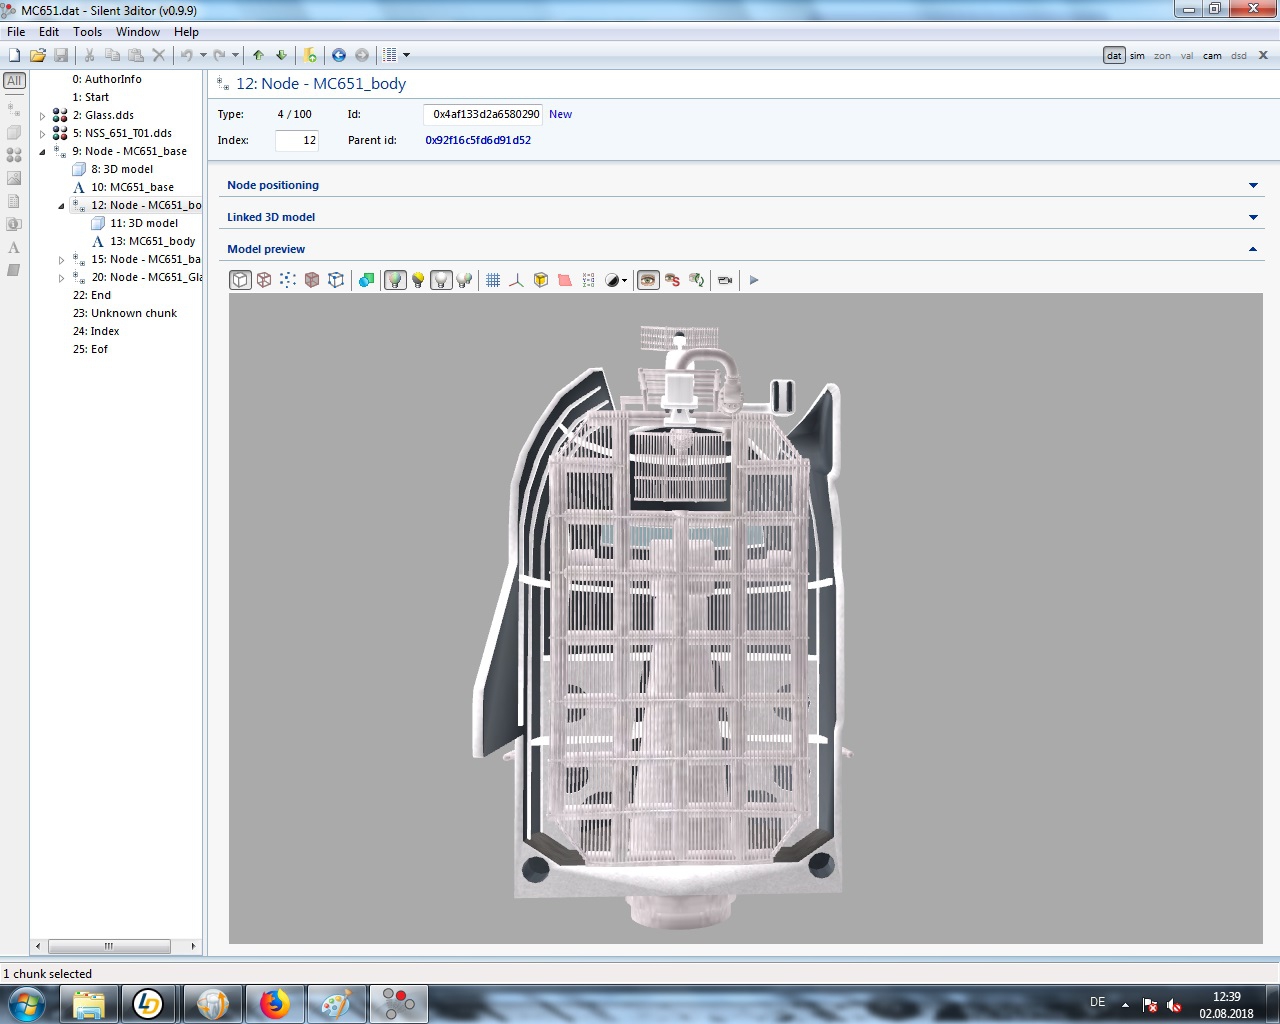
Task: Move selected chunk down with the green down arrow
Action: (x=281, y=55)
